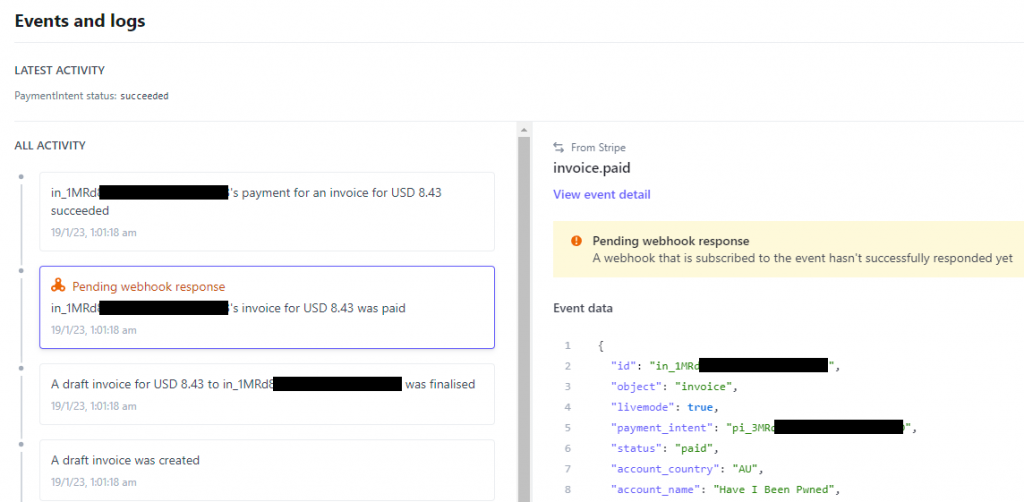
Task: Click the timeline dot beside draft invoice created
Action: [x=22, y=445]
